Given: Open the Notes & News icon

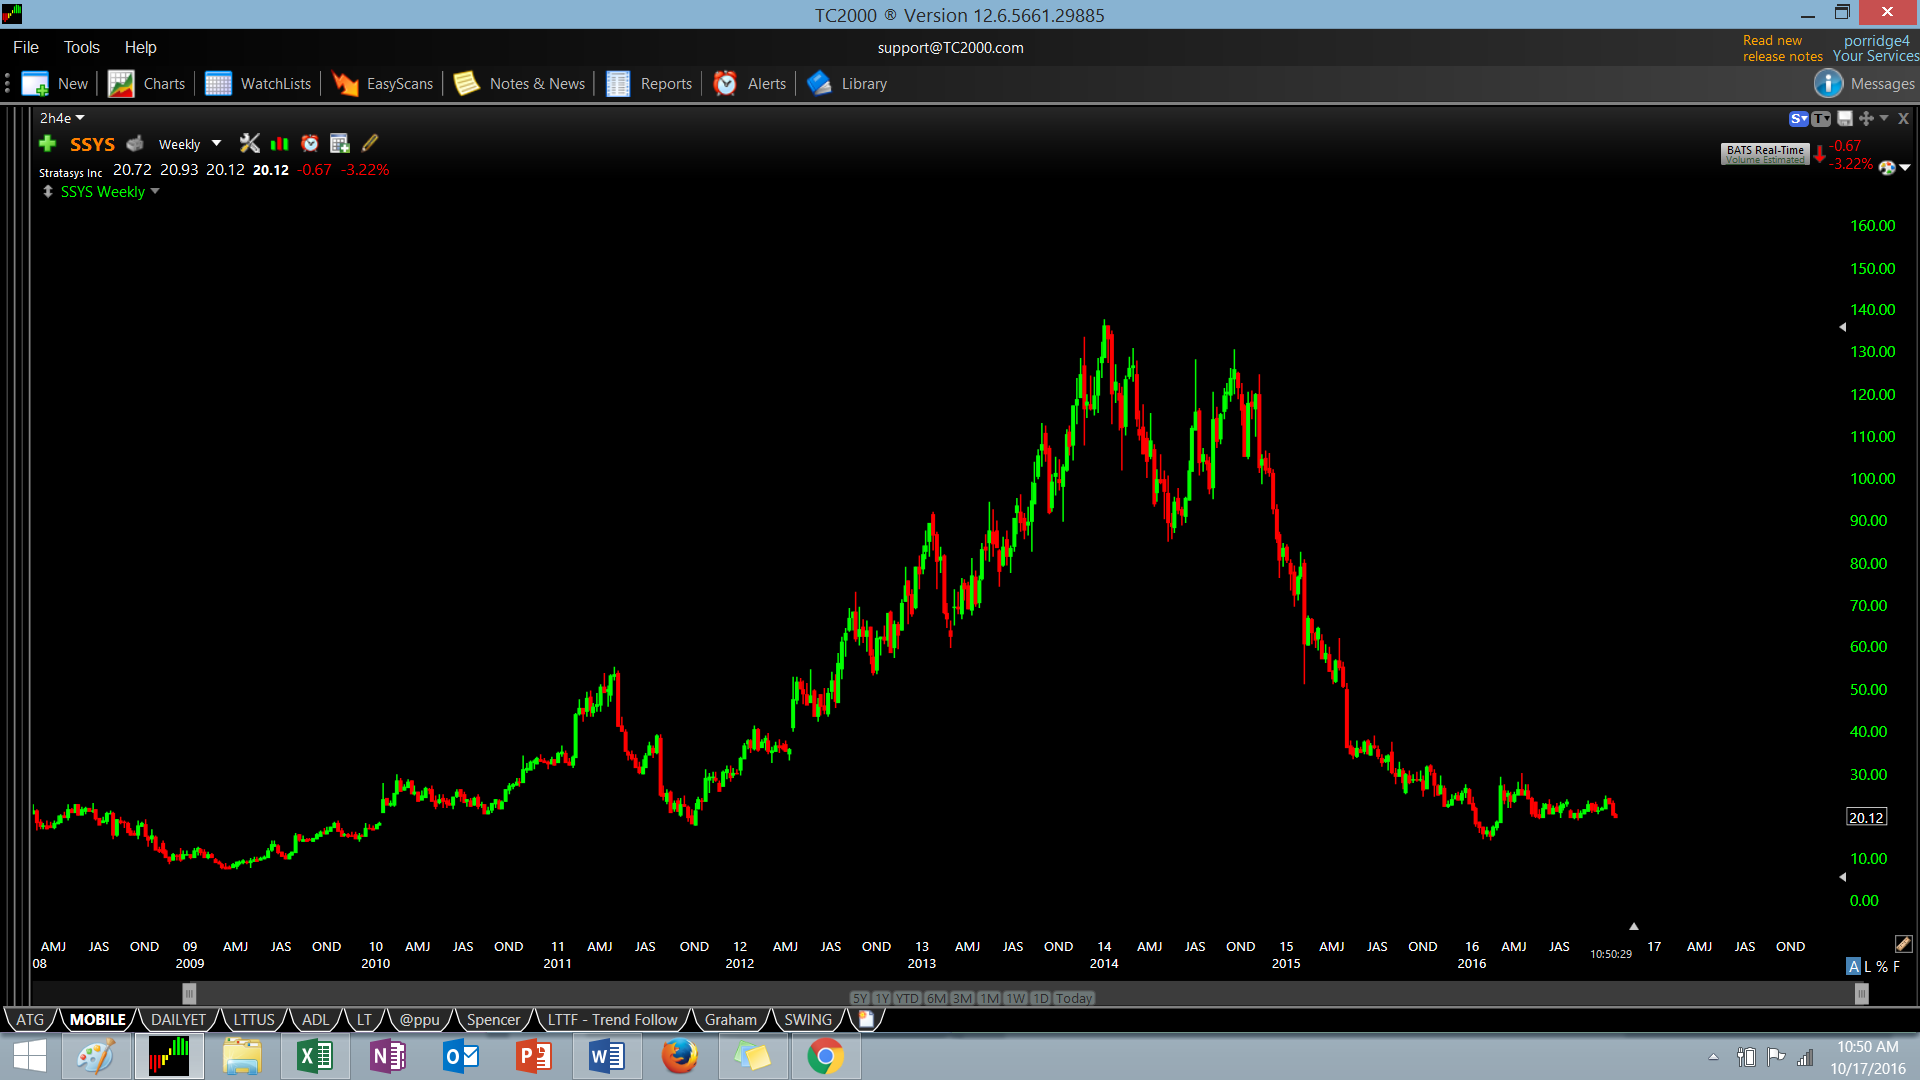Looking at the screenshot, I should click(x=467, y=84).
